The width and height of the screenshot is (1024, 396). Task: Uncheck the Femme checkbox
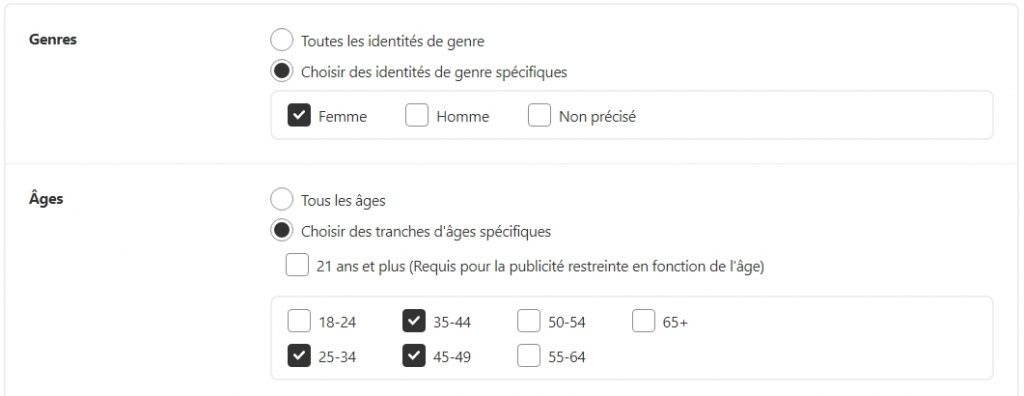point(298,116)
